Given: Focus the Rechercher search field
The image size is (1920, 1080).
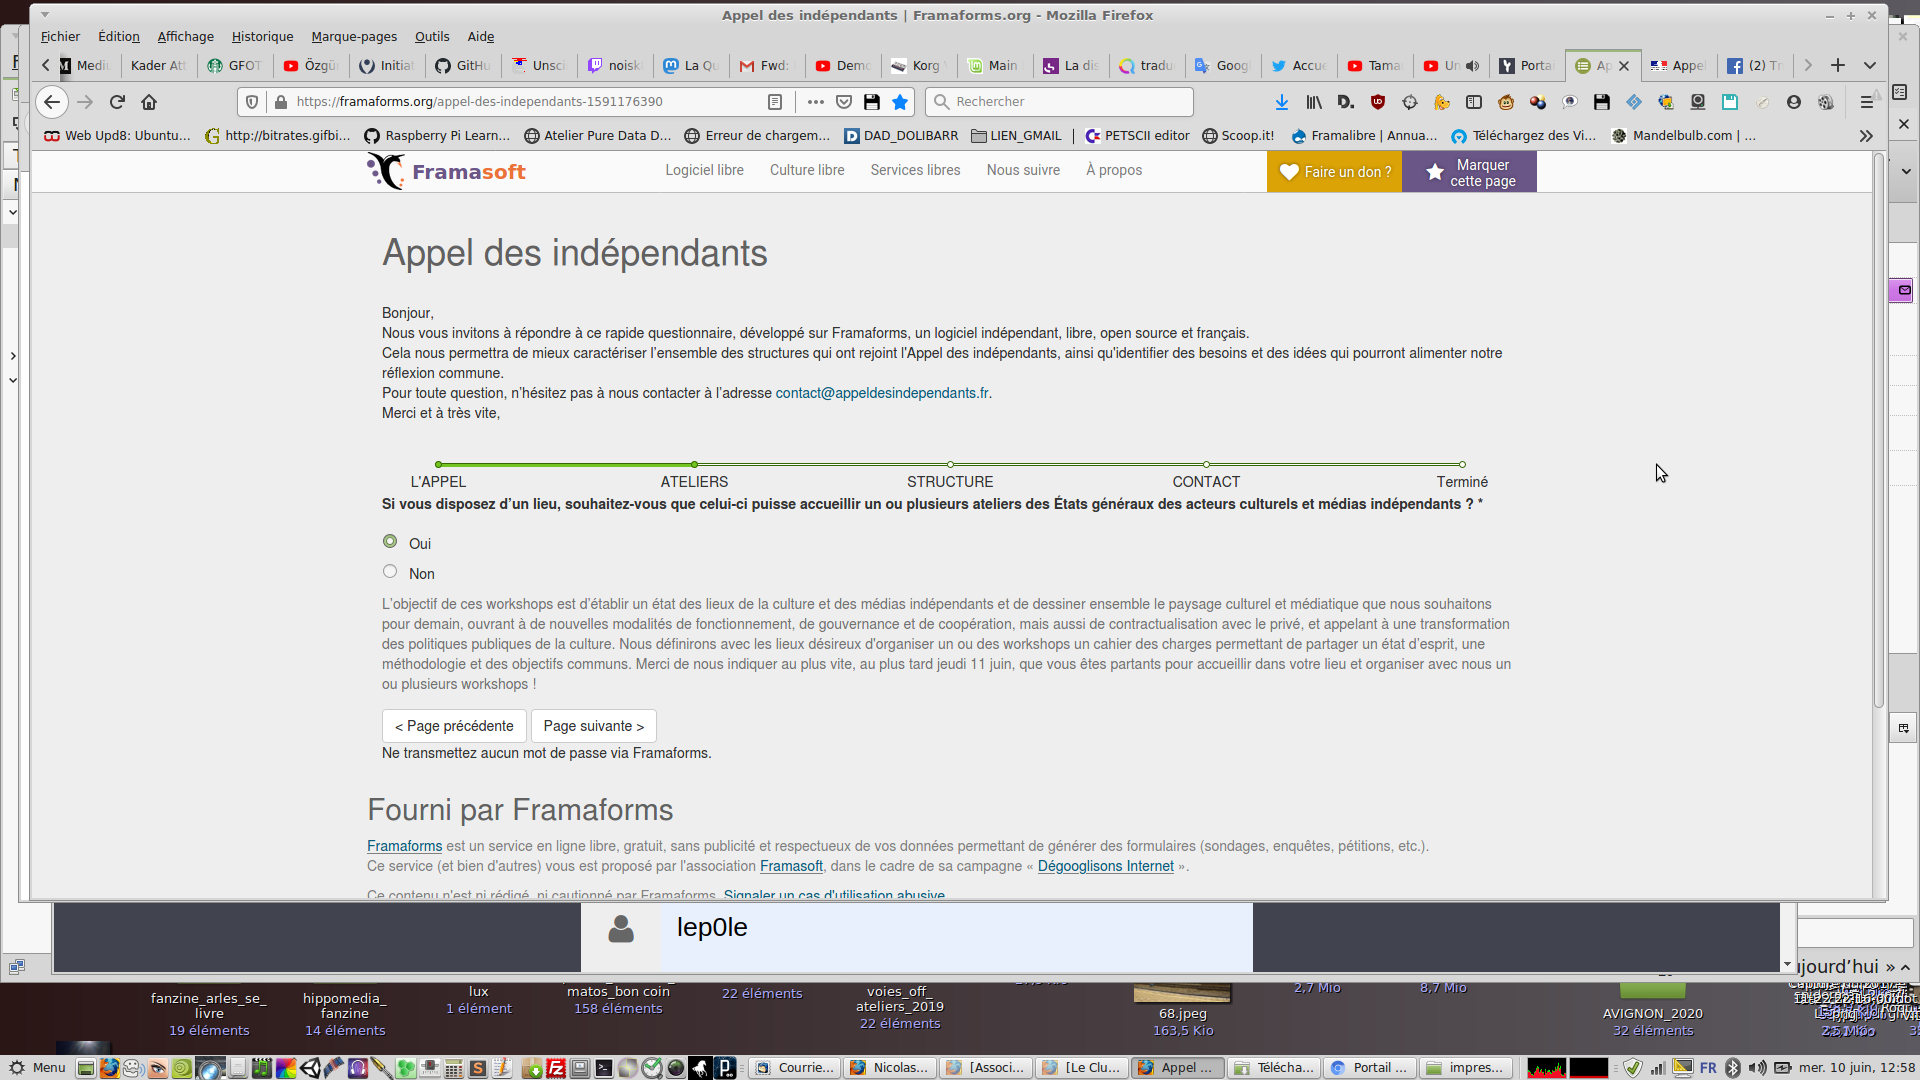Looking at the screenshot, I should pyautogui.click(x=1060, y=102).
